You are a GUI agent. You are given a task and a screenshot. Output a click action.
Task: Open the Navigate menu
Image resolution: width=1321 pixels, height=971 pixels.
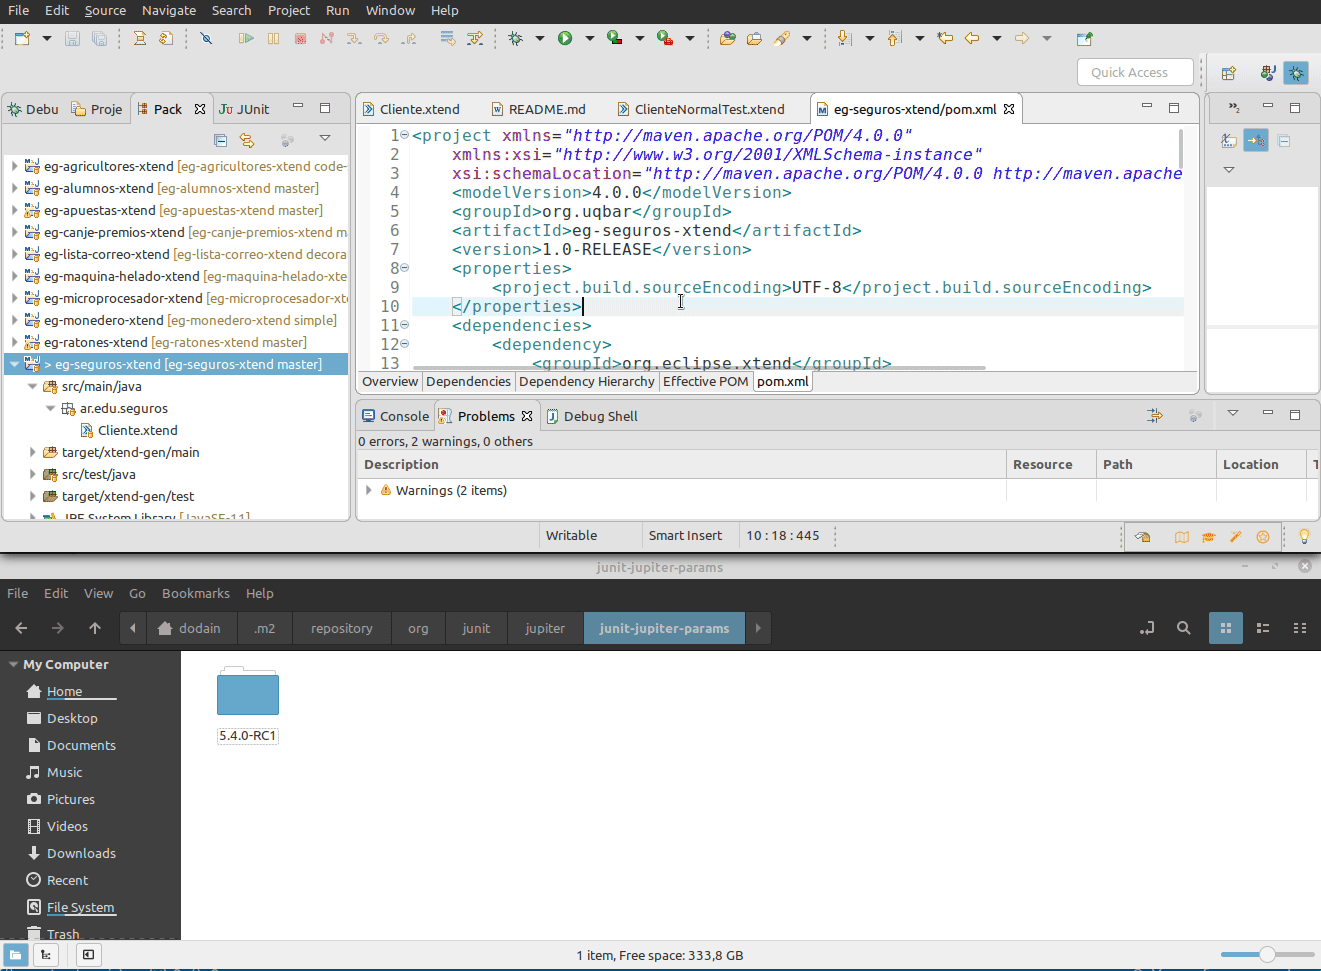[169, 10]
